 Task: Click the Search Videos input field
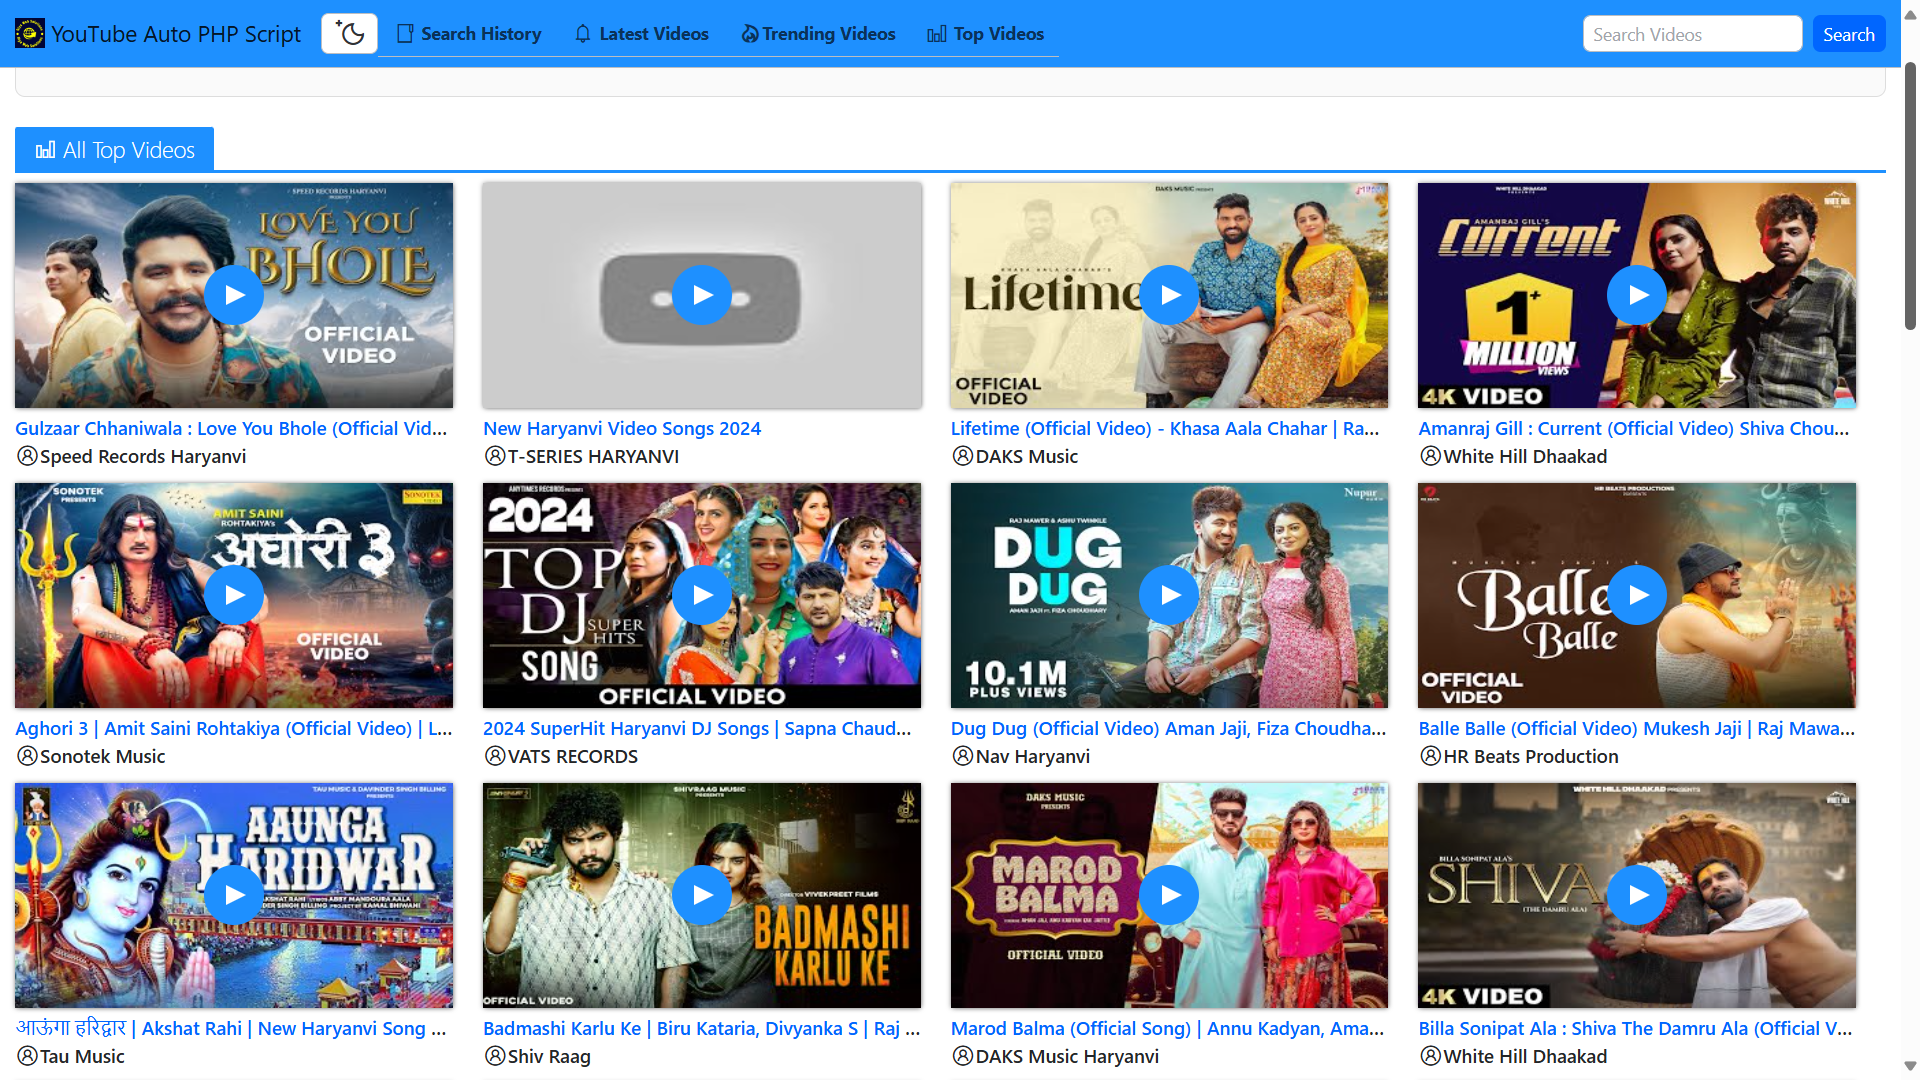1691,34
